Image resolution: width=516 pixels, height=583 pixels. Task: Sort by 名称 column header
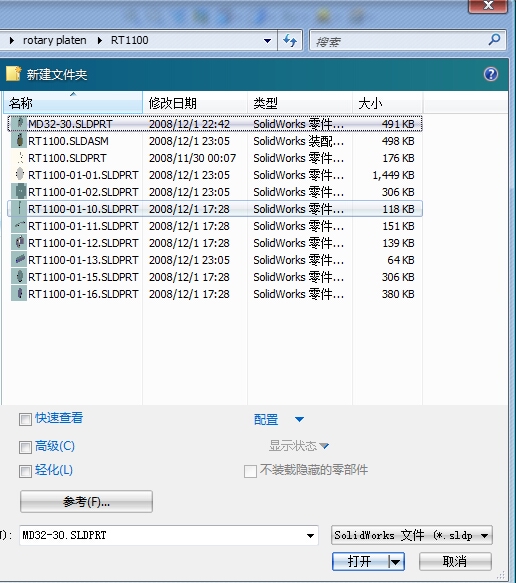(x=73, y=103)
